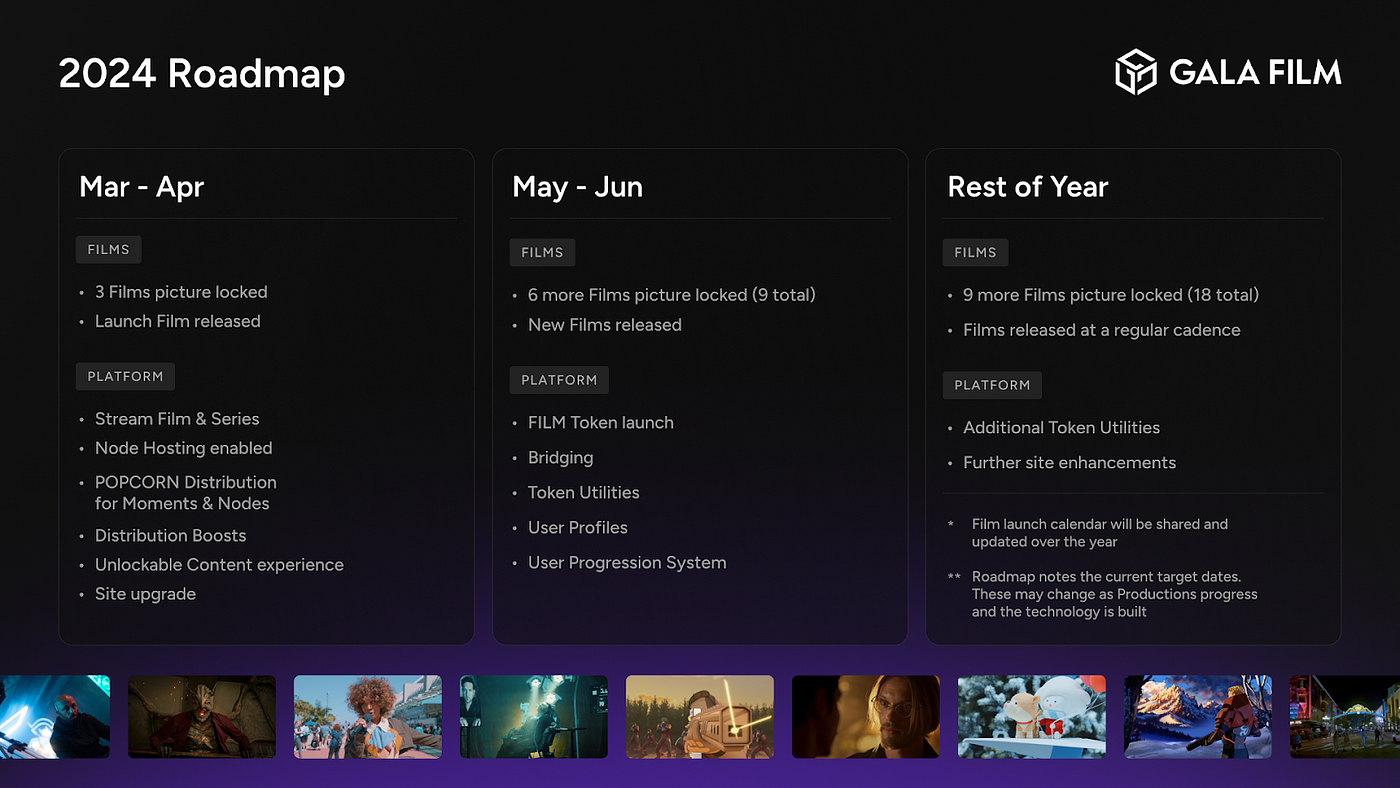Click '9 more Films picture locked (18 total)'
This screenshot has width=1400, height=788.
(x=1111, y=295)
